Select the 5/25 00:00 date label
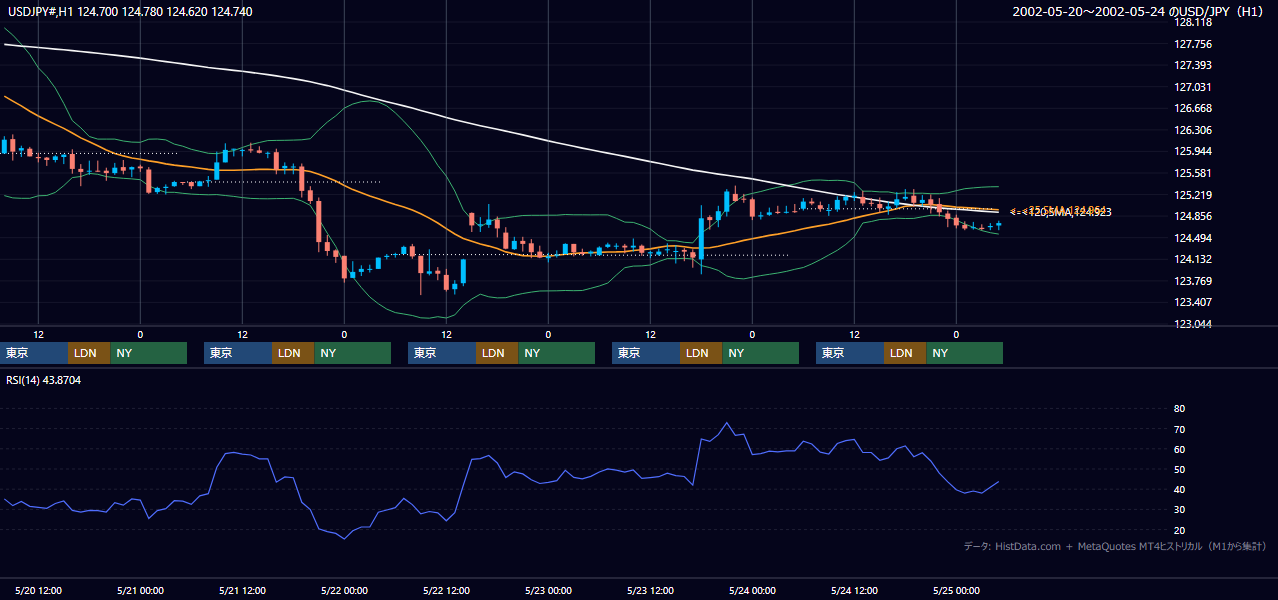This screenshot has width=1278, height=600. pos(957,590)
